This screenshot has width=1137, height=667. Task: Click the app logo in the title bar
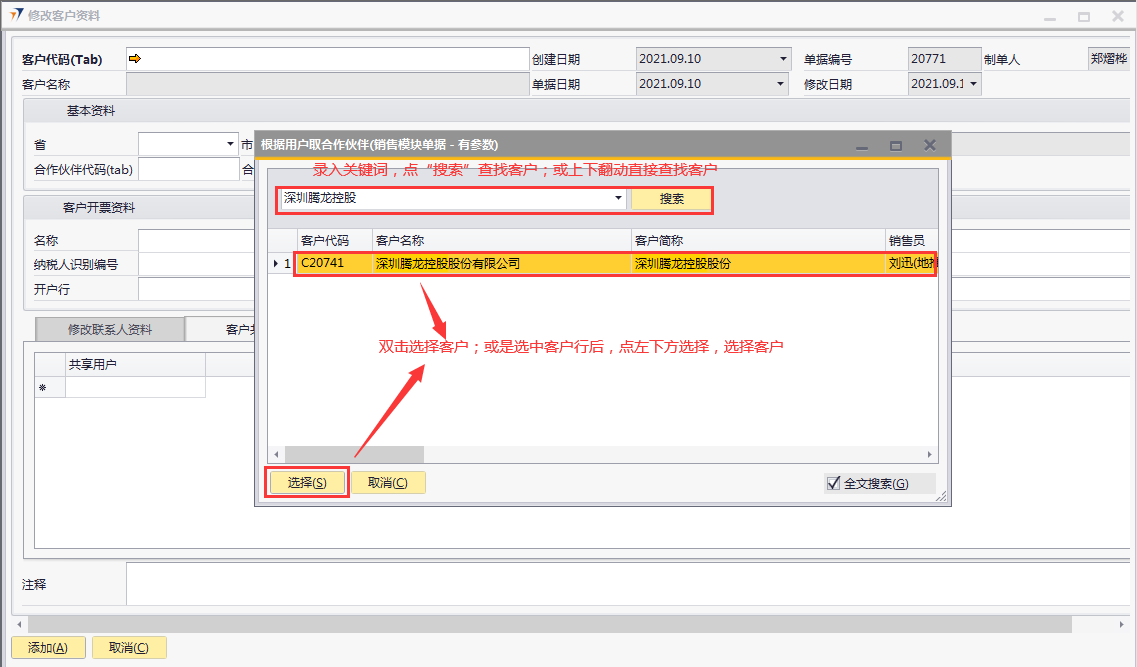point(15,16)
